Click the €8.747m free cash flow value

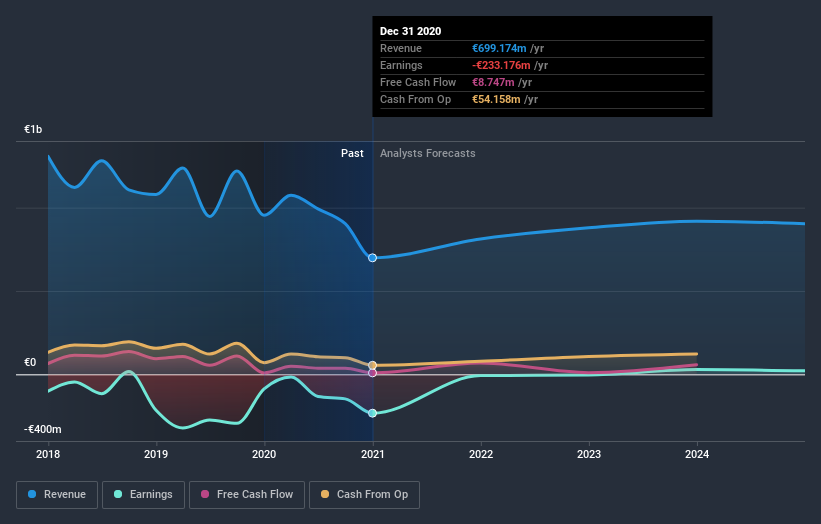coord(493,82)
